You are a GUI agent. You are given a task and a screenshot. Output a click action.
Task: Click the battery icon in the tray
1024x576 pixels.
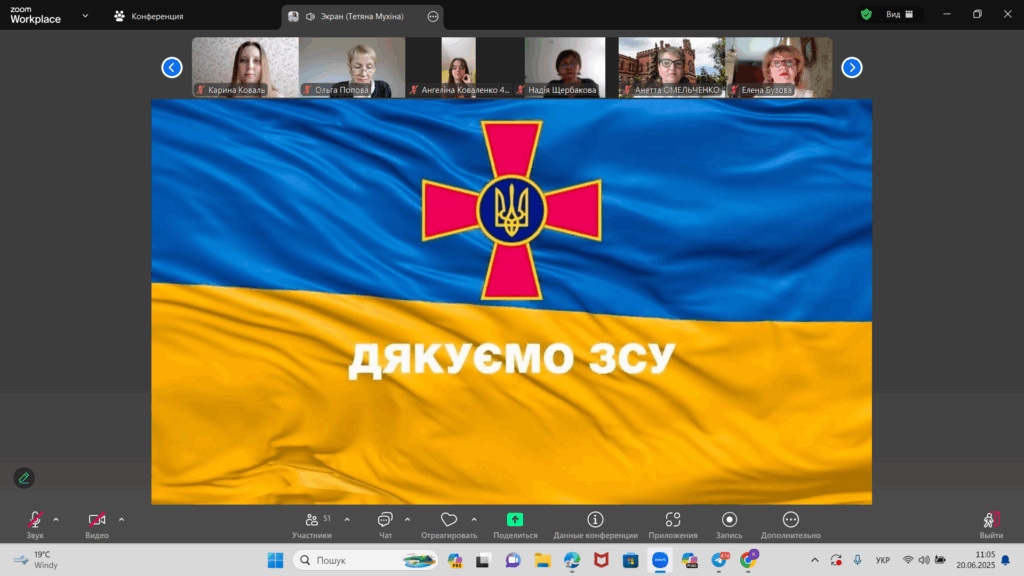pyautogui.click(x=940, y=560)
